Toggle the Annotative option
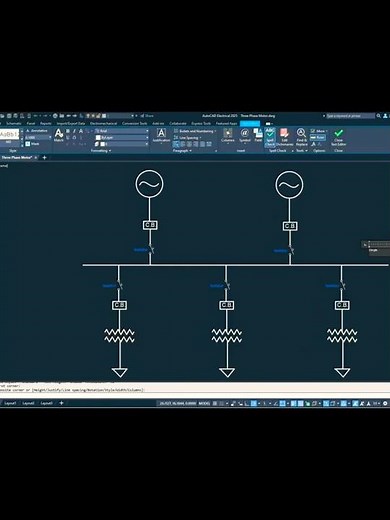Screen dimensions: 390x520 pyautogui.click(x=37, y=131)
